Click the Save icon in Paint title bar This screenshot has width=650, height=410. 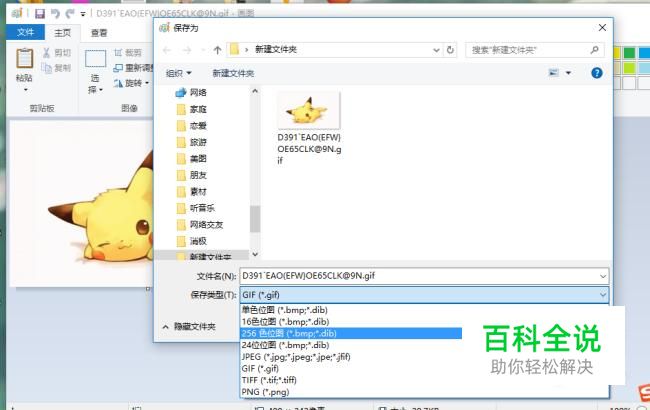40,14
